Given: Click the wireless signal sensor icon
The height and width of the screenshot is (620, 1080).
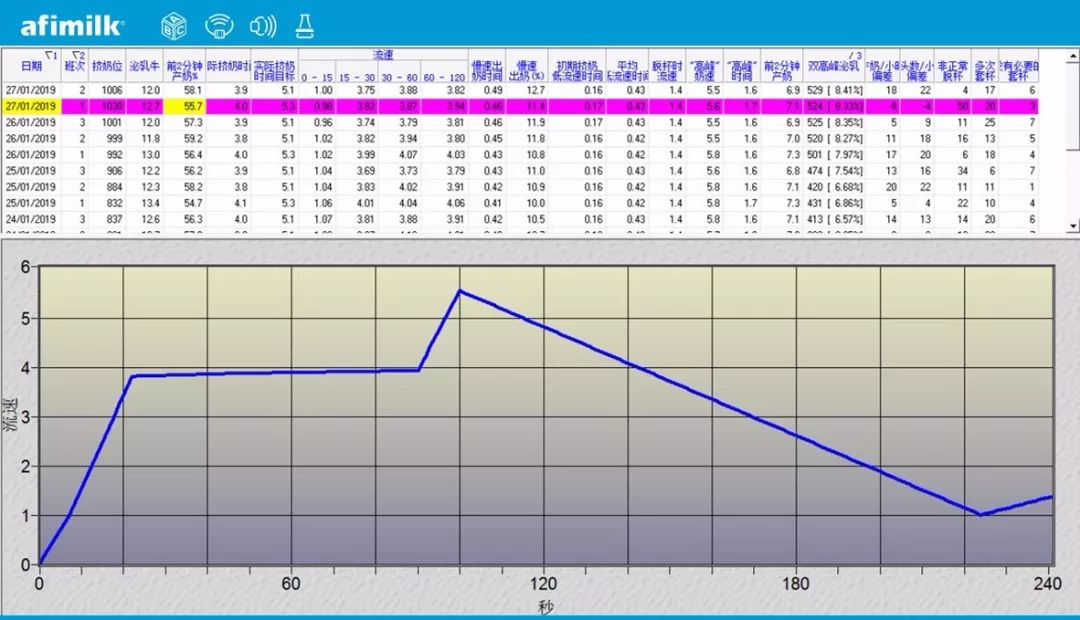Looking at the screenshot, I should pyautogui.click(x=219, y=26).
